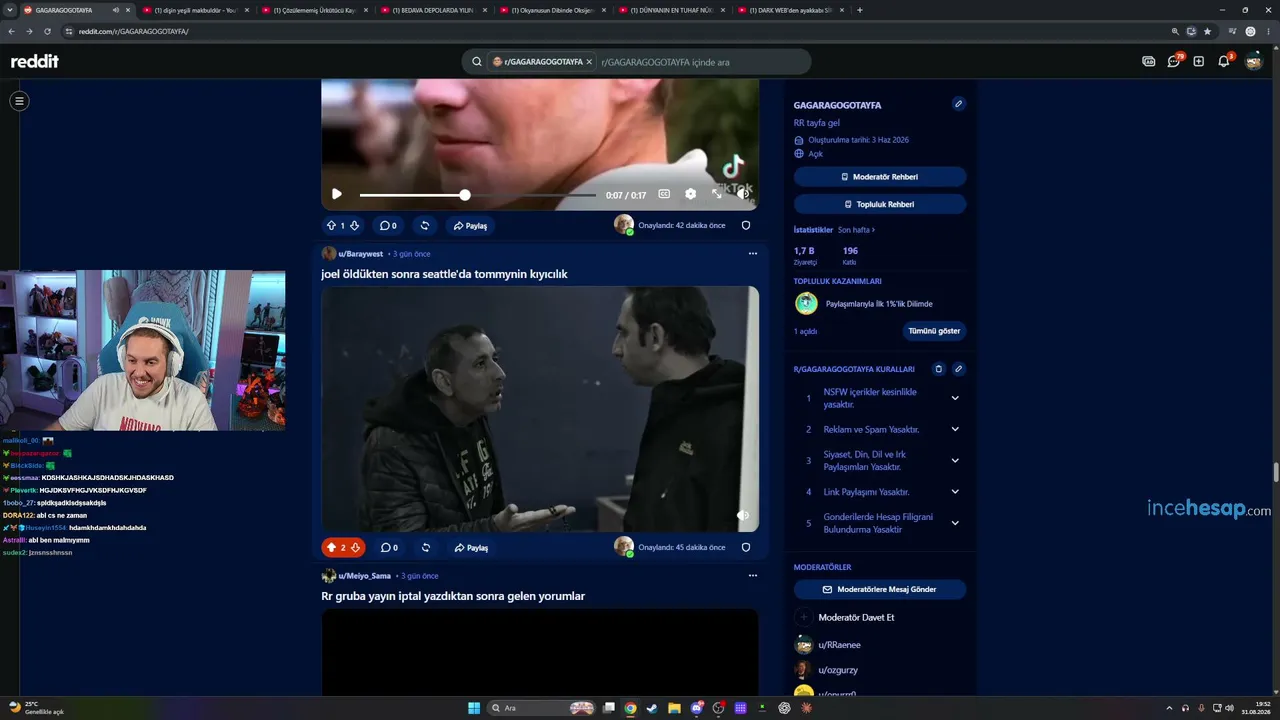This screenshot has width=1280, height=720.
Task: Open the Moderatör Rehberi button
Action: tap(880, 177)
